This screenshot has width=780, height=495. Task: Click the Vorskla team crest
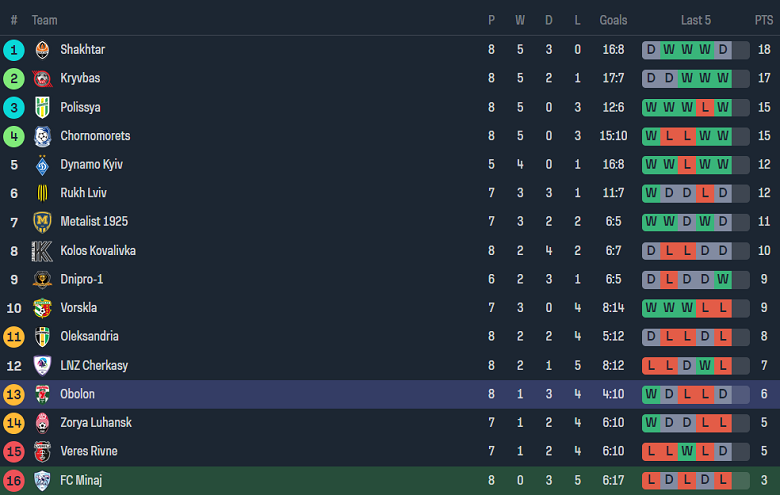coord(42,308)
